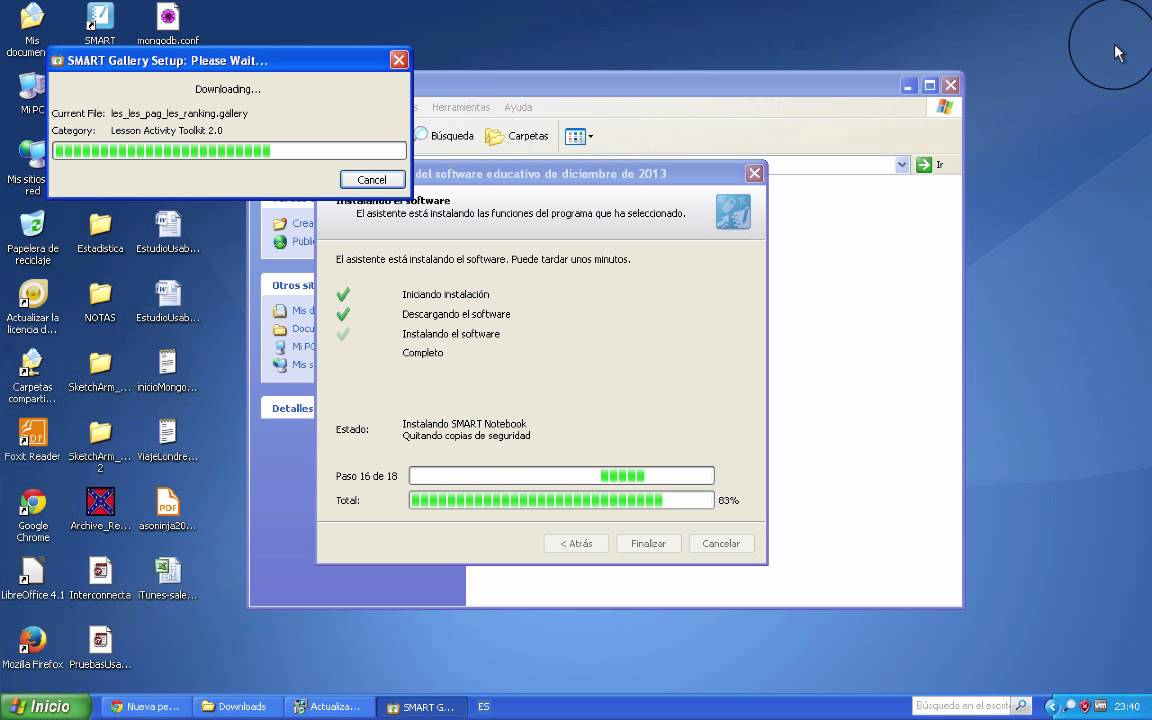Screen dimensions: 1152x720
Task: Switch to SMART G... taskbar item
Action: click(x=420, y=707)
